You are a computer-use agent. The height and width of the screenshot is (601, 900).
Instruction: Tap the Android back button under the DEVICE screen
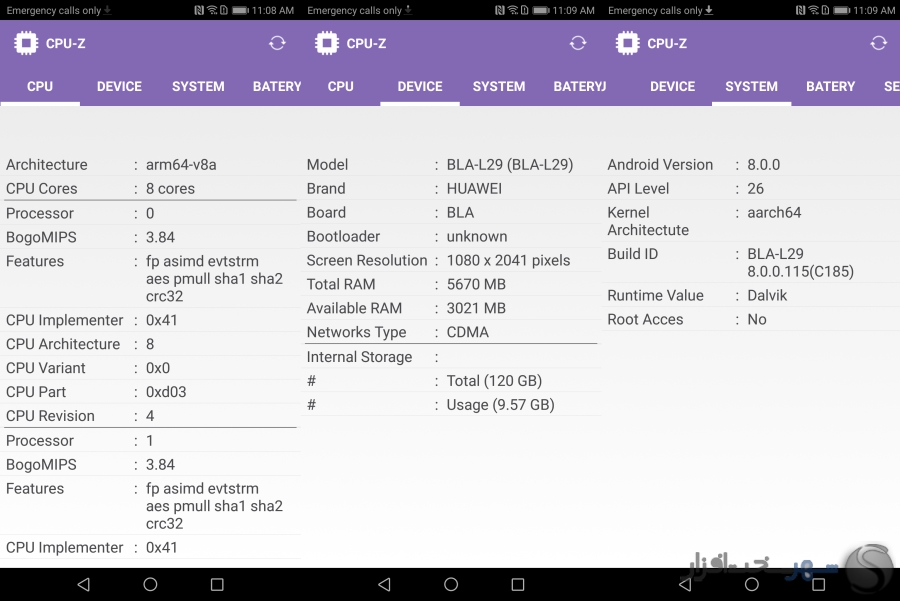(x=385, y=584)
